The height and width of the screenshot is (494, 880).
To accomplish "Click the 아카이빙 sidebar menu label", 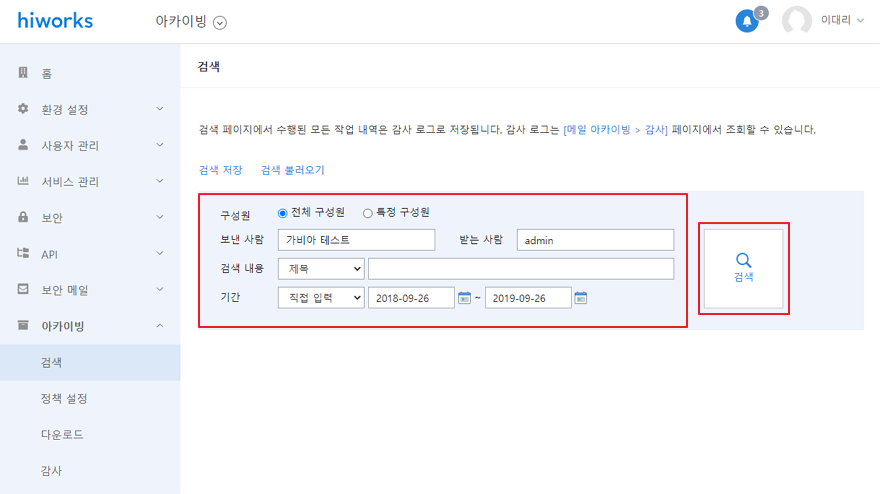I will click(63, 326).
